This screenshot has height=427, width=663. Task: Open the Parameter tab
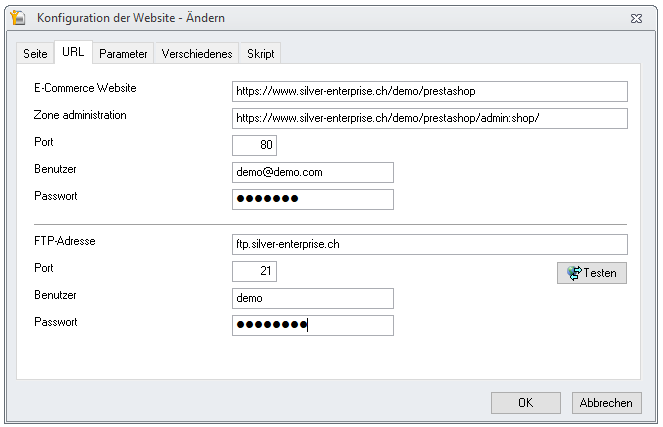point(123,54)
